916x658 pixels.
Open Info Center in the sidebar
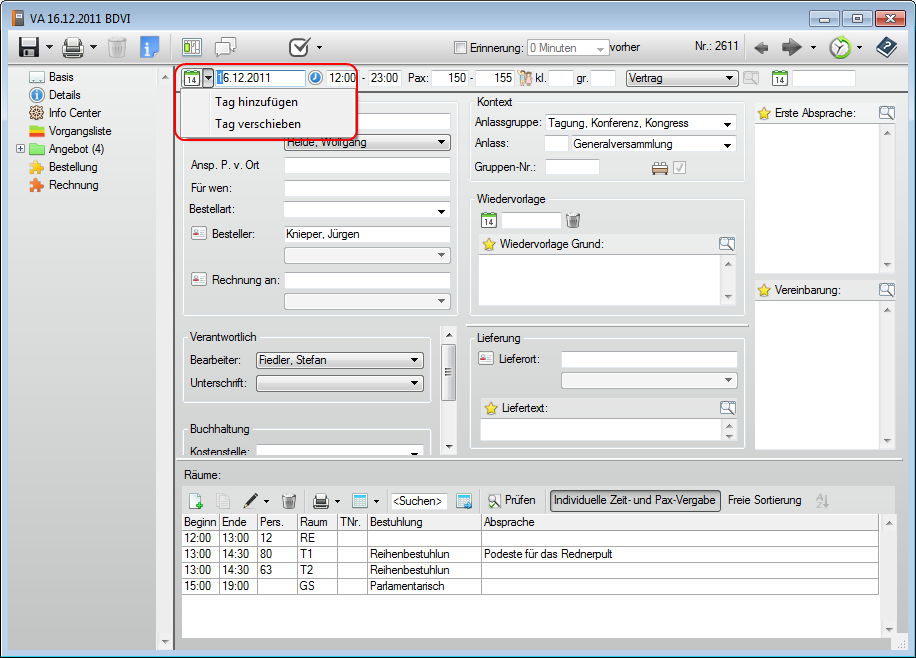click(x=74, y=113)
